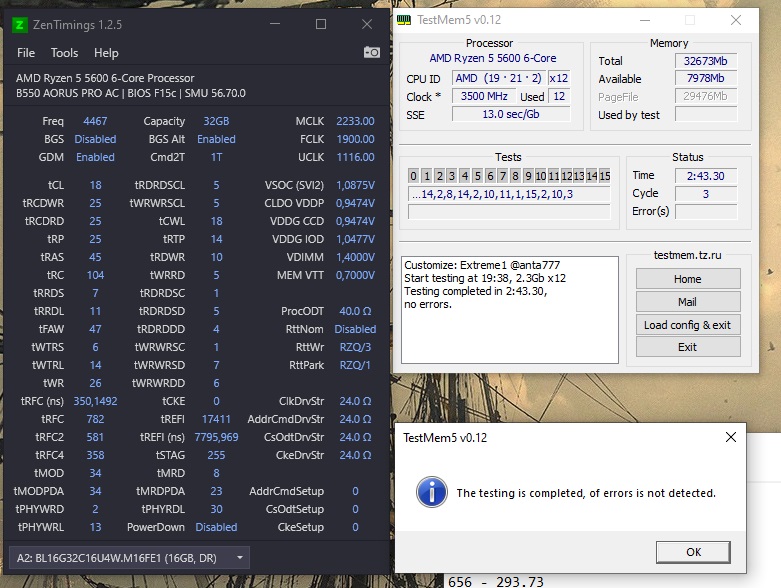Viewport: 781px width, 588px height.
Task: Click the Clock value 3500 MHz
Action: point(484,96)
